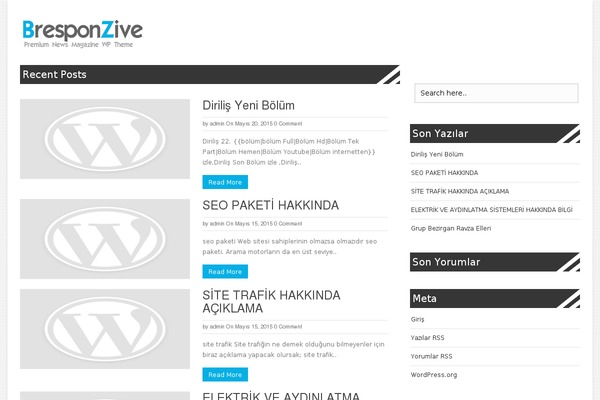Open sidebar link 'SİTE TRAFİK HAKKINDA AÇIKLAMA'

point(460,191)
